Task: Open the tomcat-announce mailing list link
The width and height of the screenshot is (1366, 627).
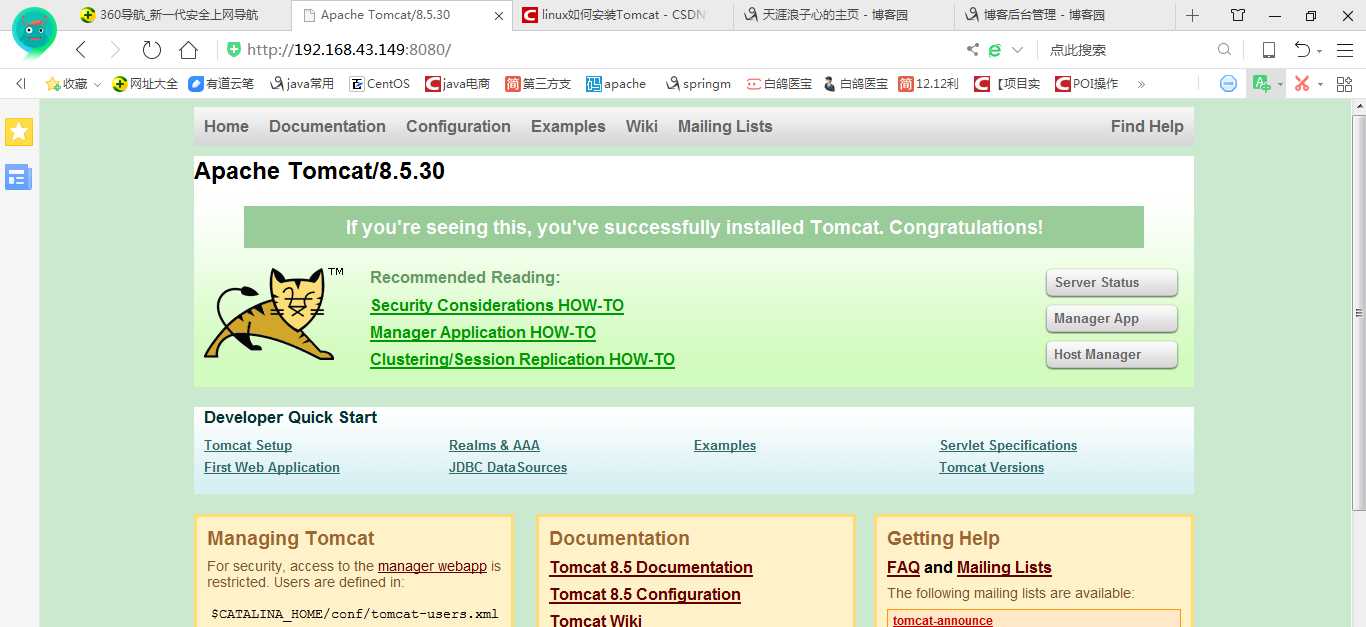Action: pos(943,621)
